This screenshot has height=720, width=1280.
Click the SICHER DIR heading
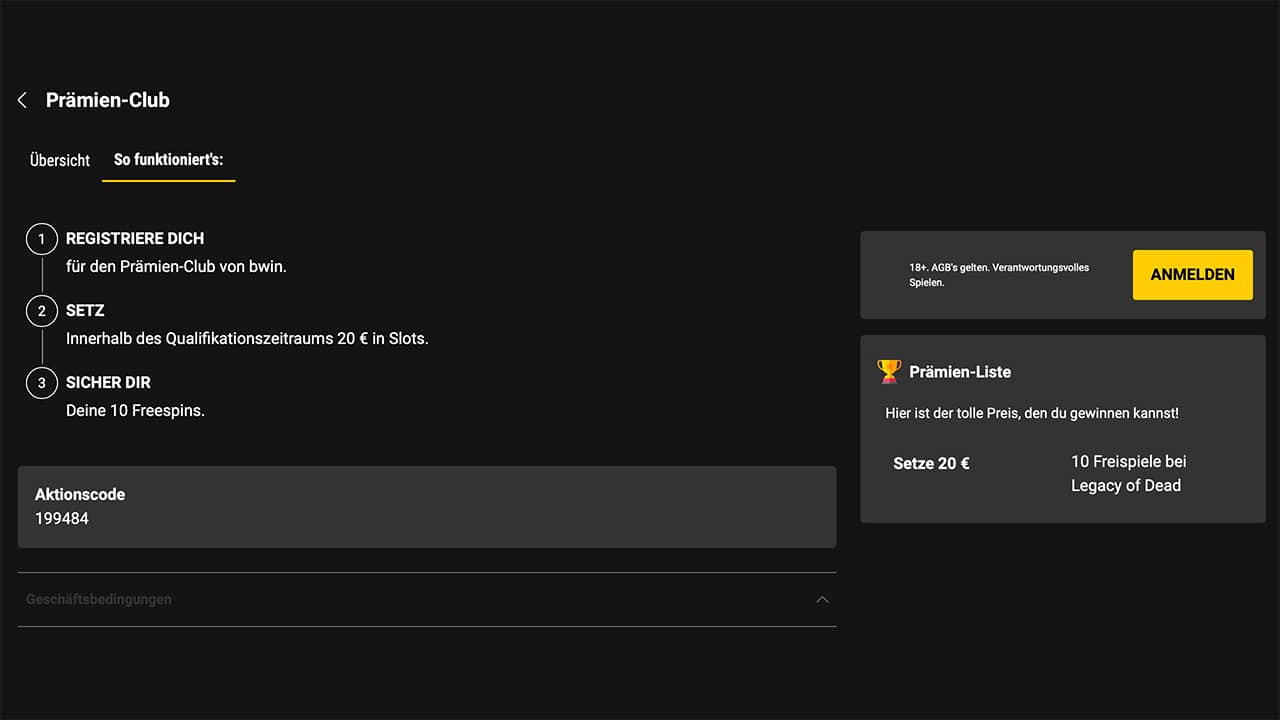click(x=108, y=383)
